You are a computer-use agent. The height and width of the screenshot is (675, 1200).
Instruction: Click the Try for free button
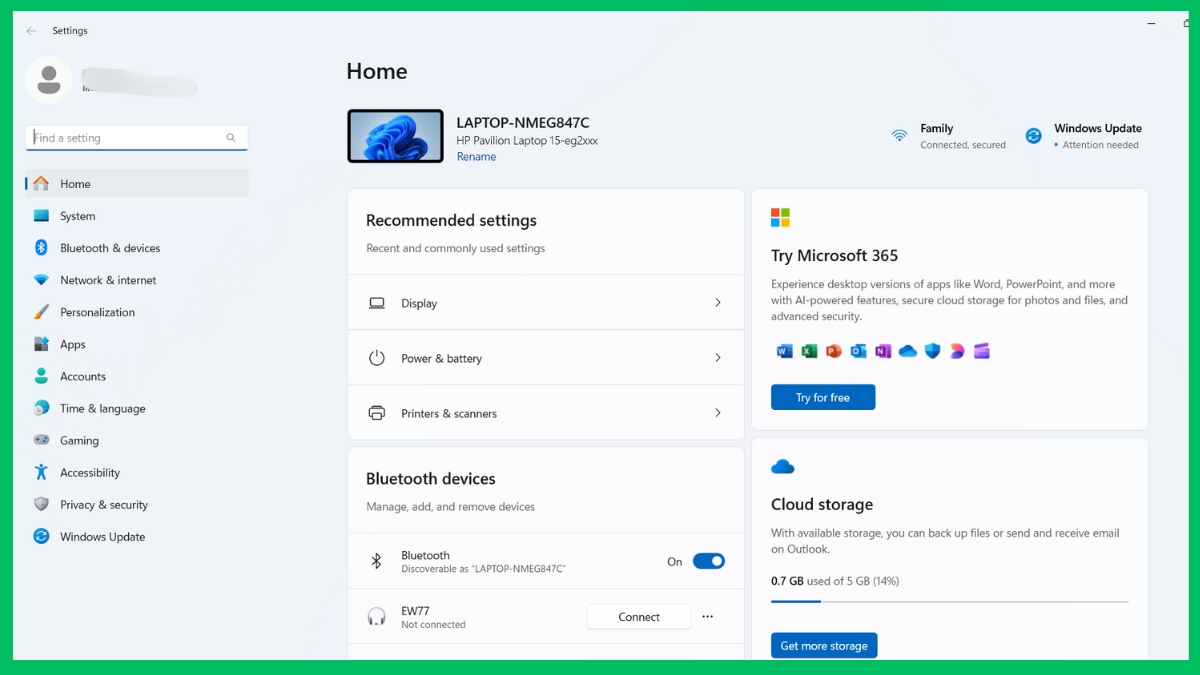click(823, 397)
